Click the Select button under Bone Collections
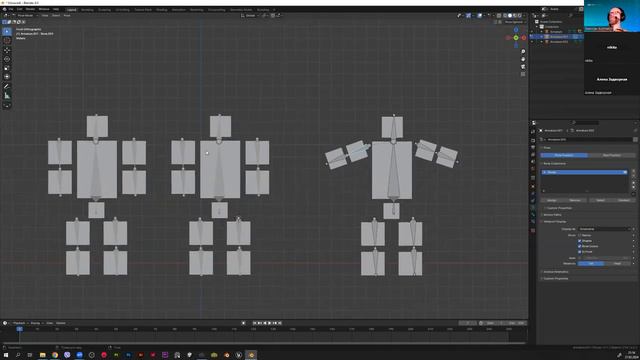 [600, 200]
